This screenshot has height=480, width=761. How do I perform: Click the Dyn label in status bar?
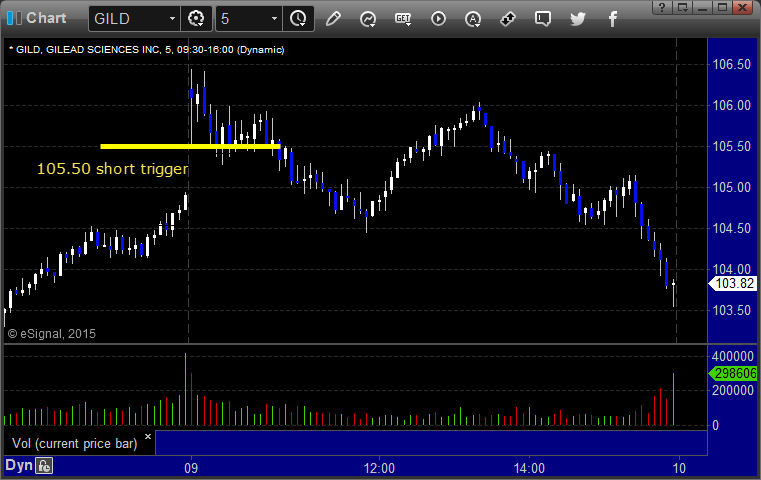pyautogui.click(x=18, y=465)
